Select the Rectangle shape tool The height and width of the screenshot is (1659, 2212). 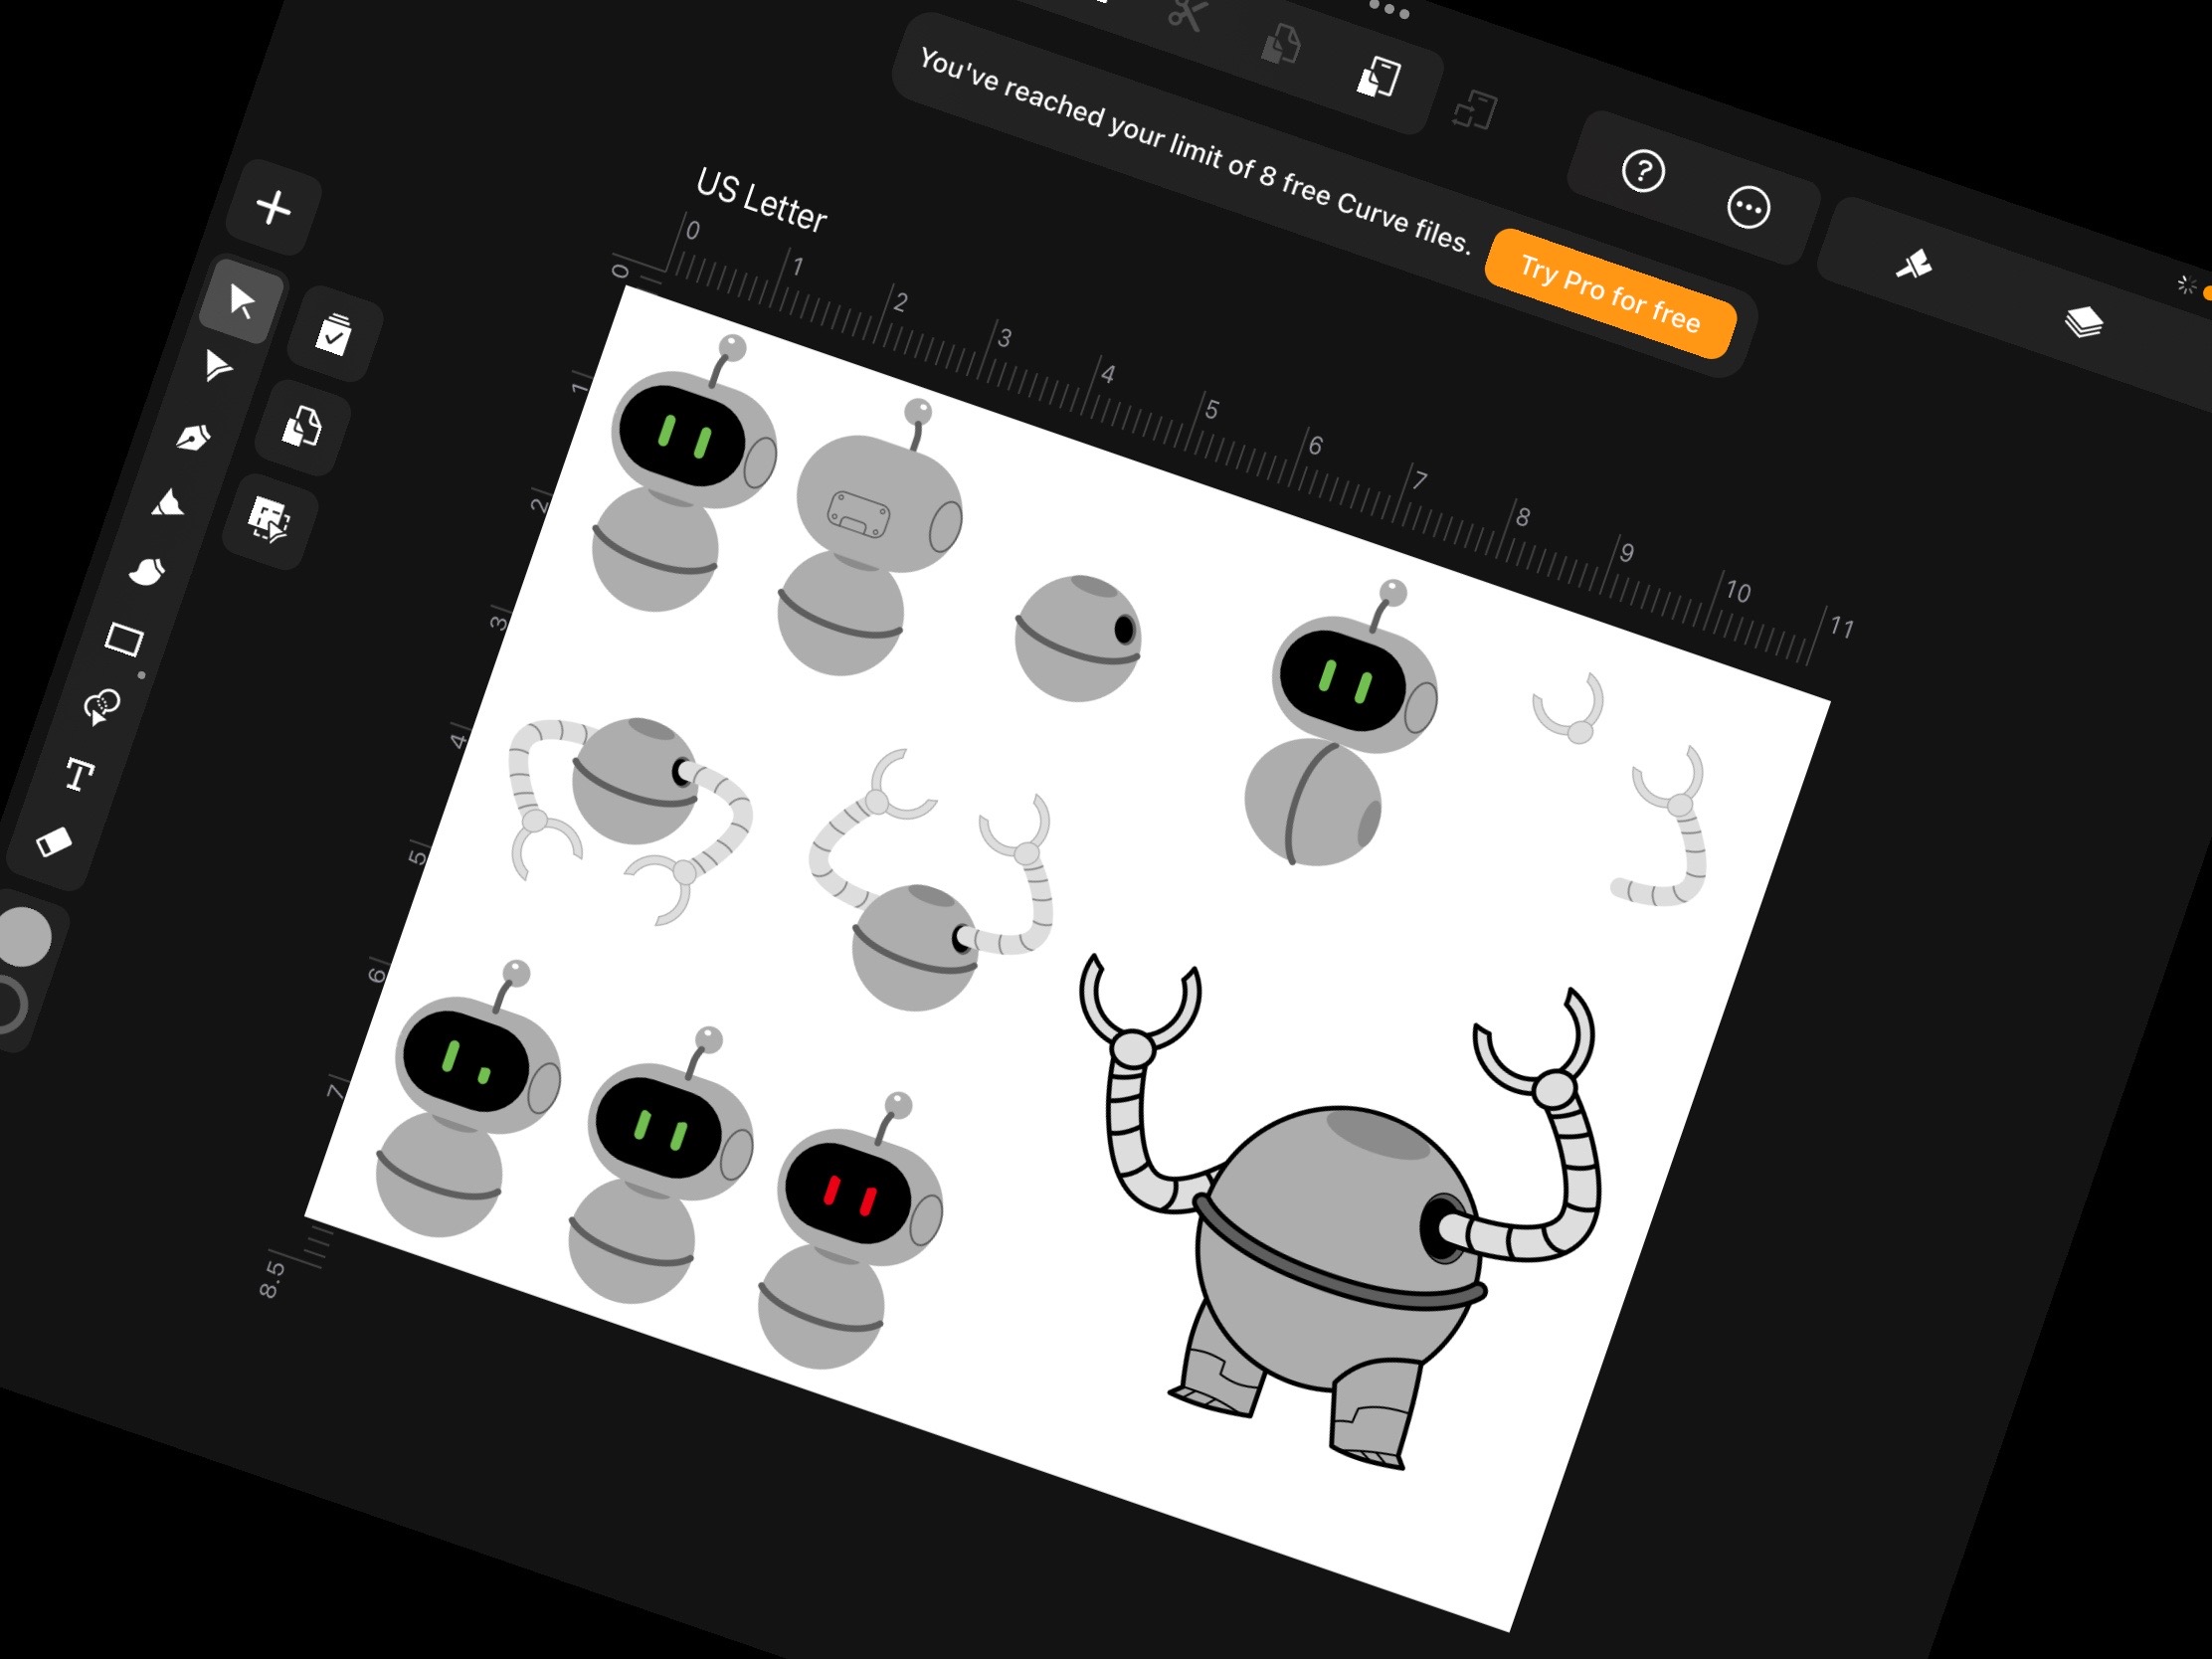click(124, 639)
